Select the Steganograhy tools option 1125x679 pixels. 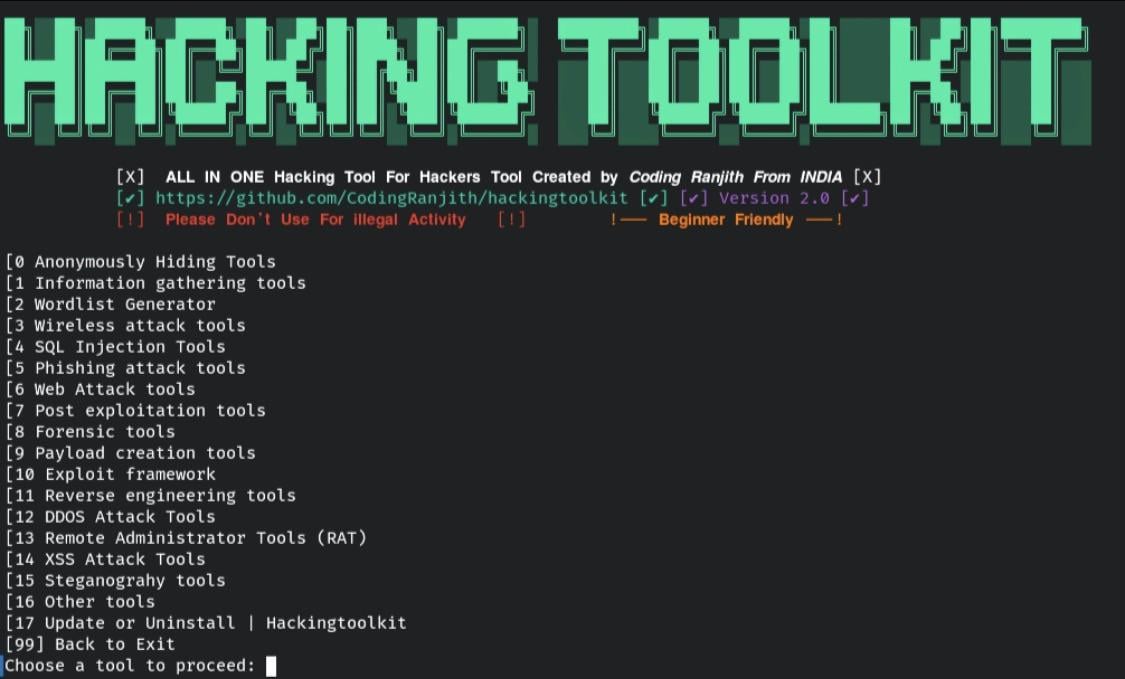coord(116,581)
